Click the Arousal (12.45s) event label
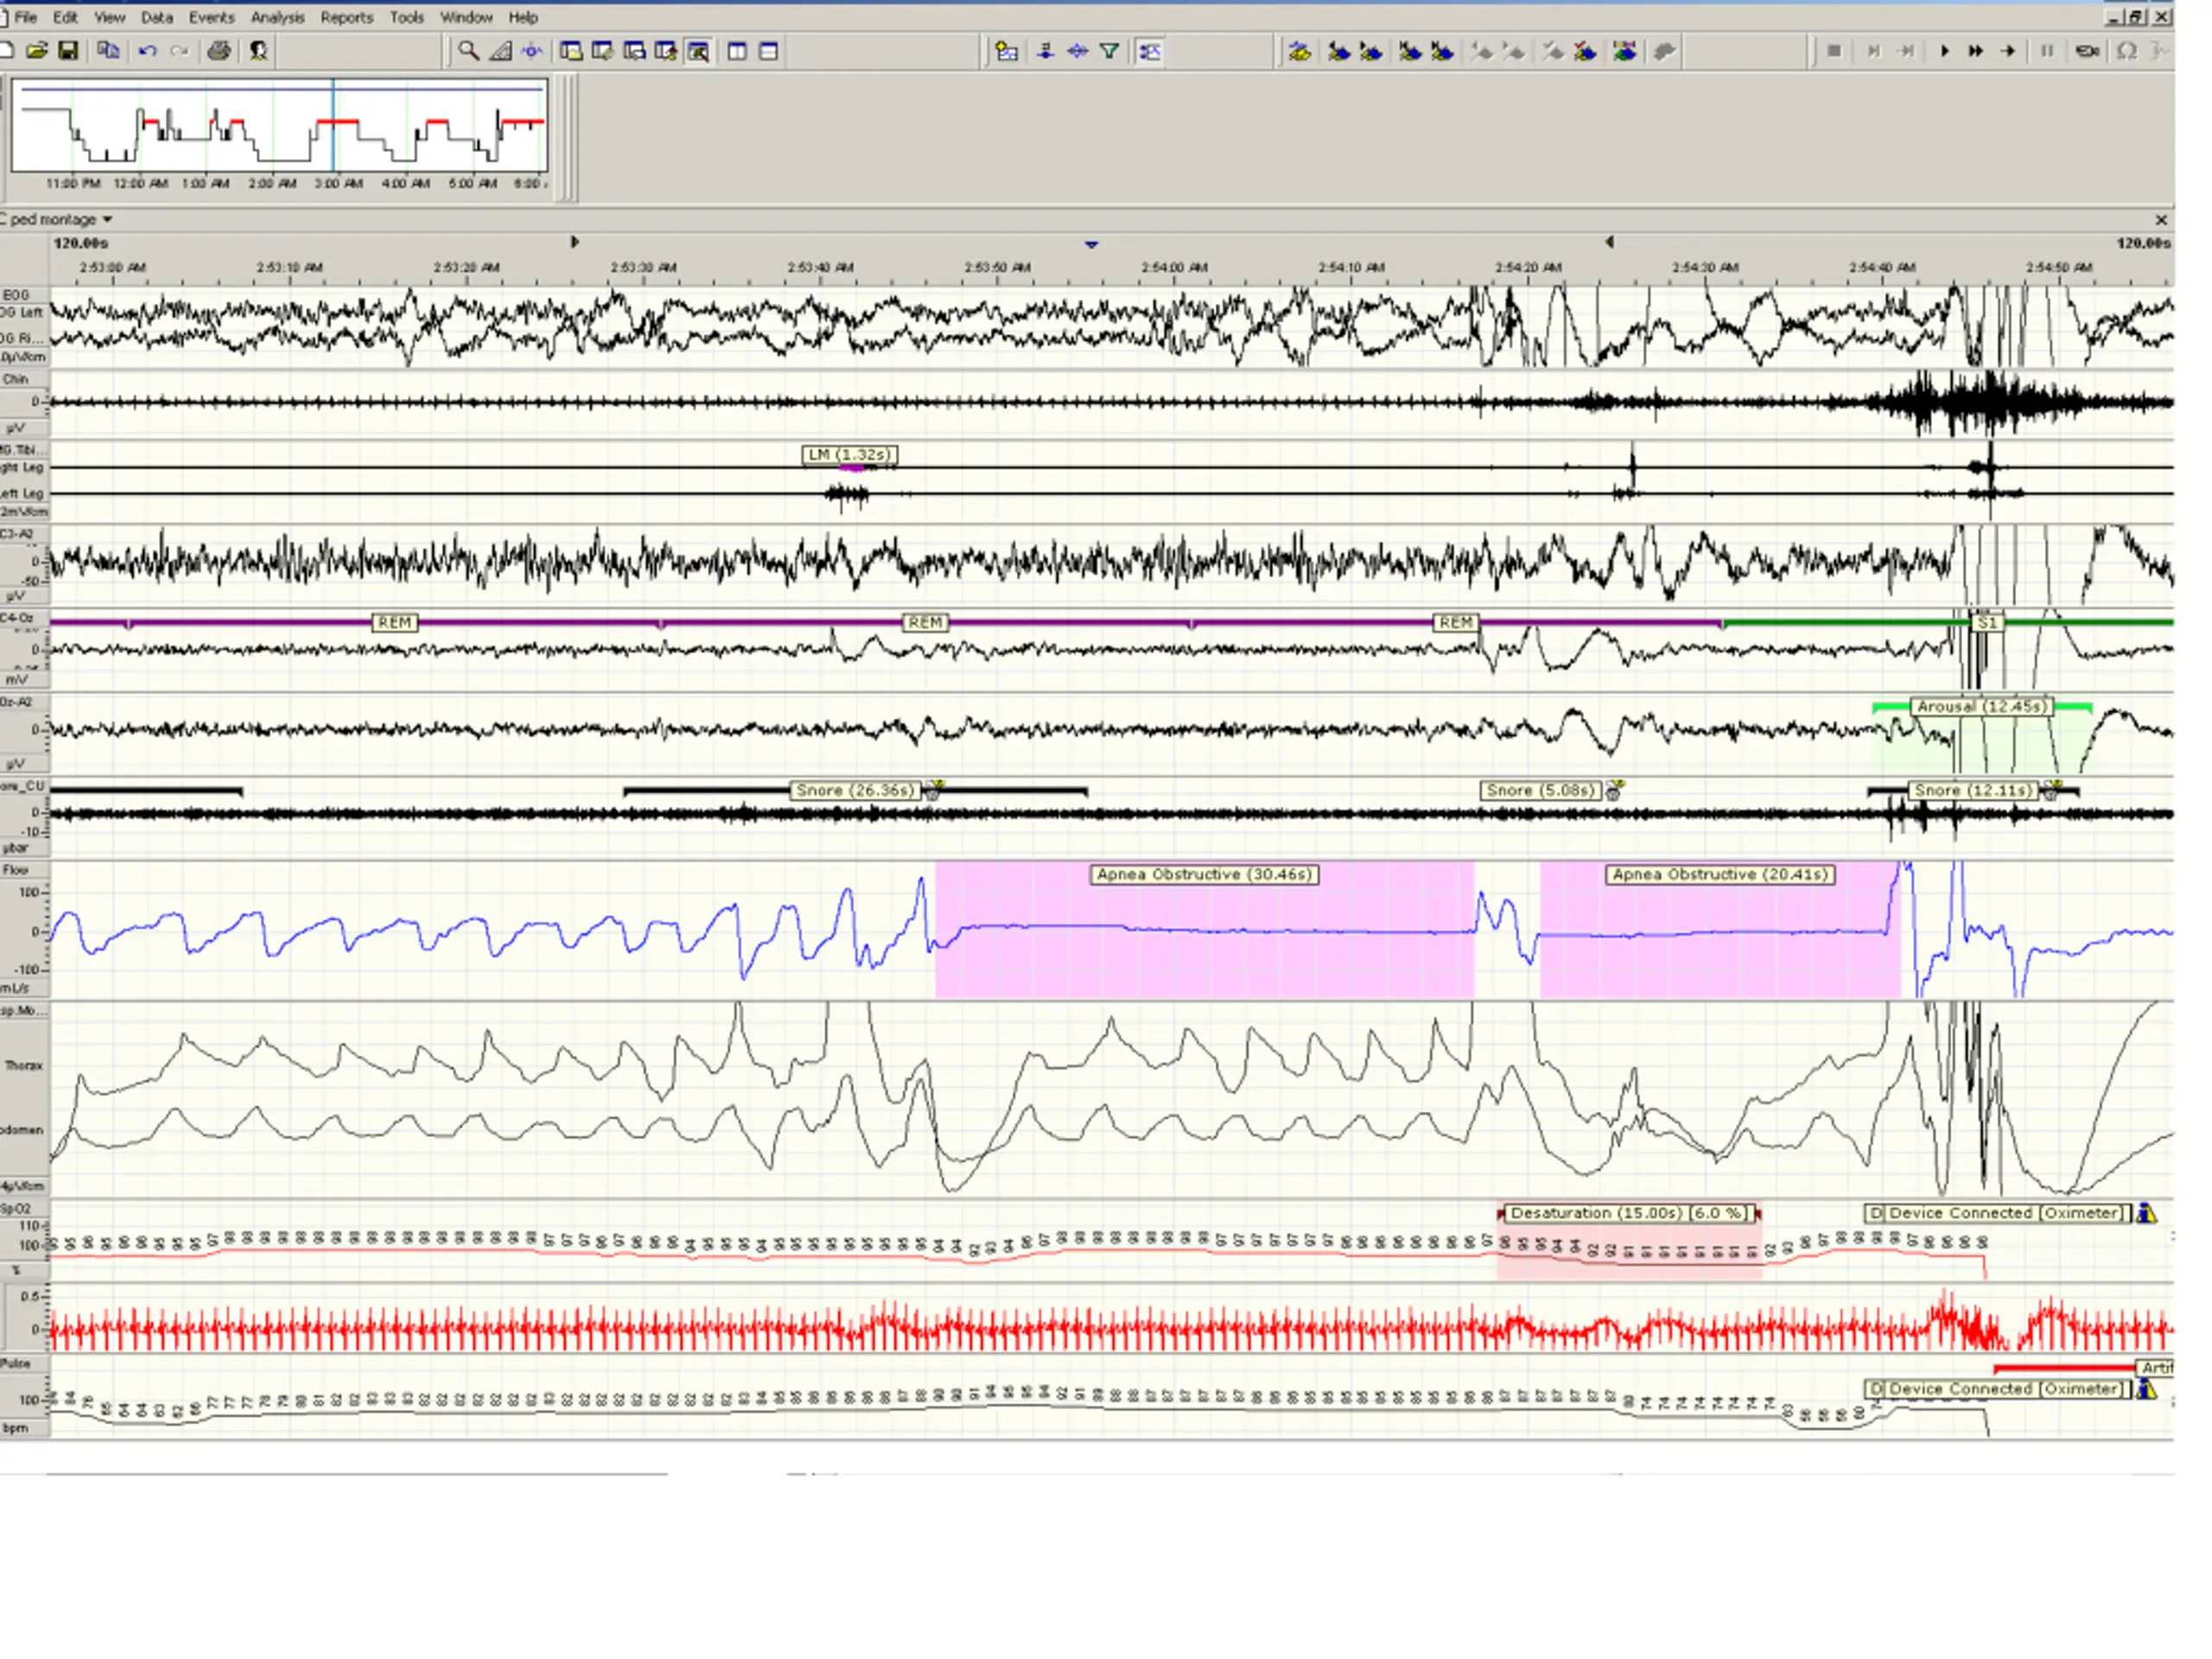 pyautogui.click(x=1980, y=707)
